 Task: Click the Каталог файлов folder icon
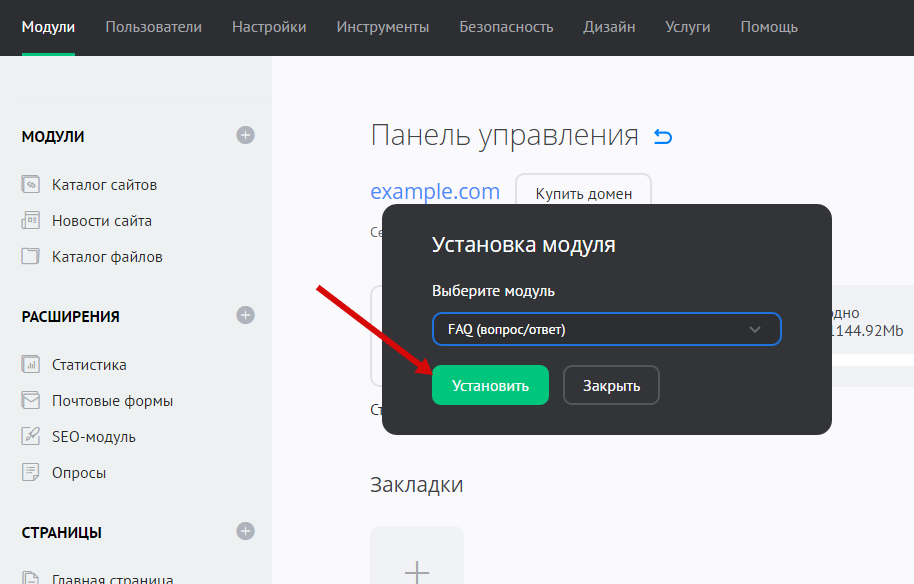[31, 257]
